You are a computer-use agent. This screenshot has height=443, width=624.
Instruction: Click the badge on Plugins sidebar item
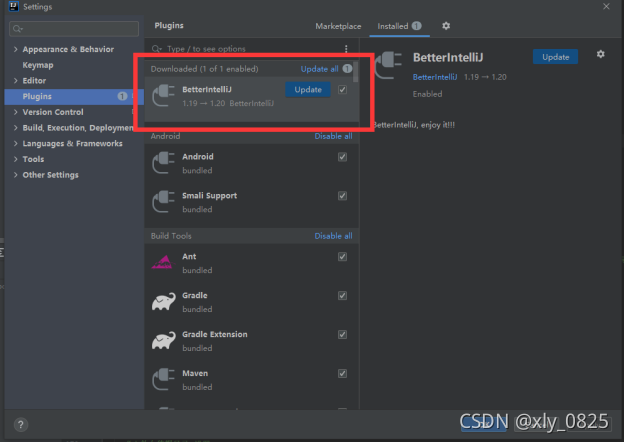coord(122,96)
